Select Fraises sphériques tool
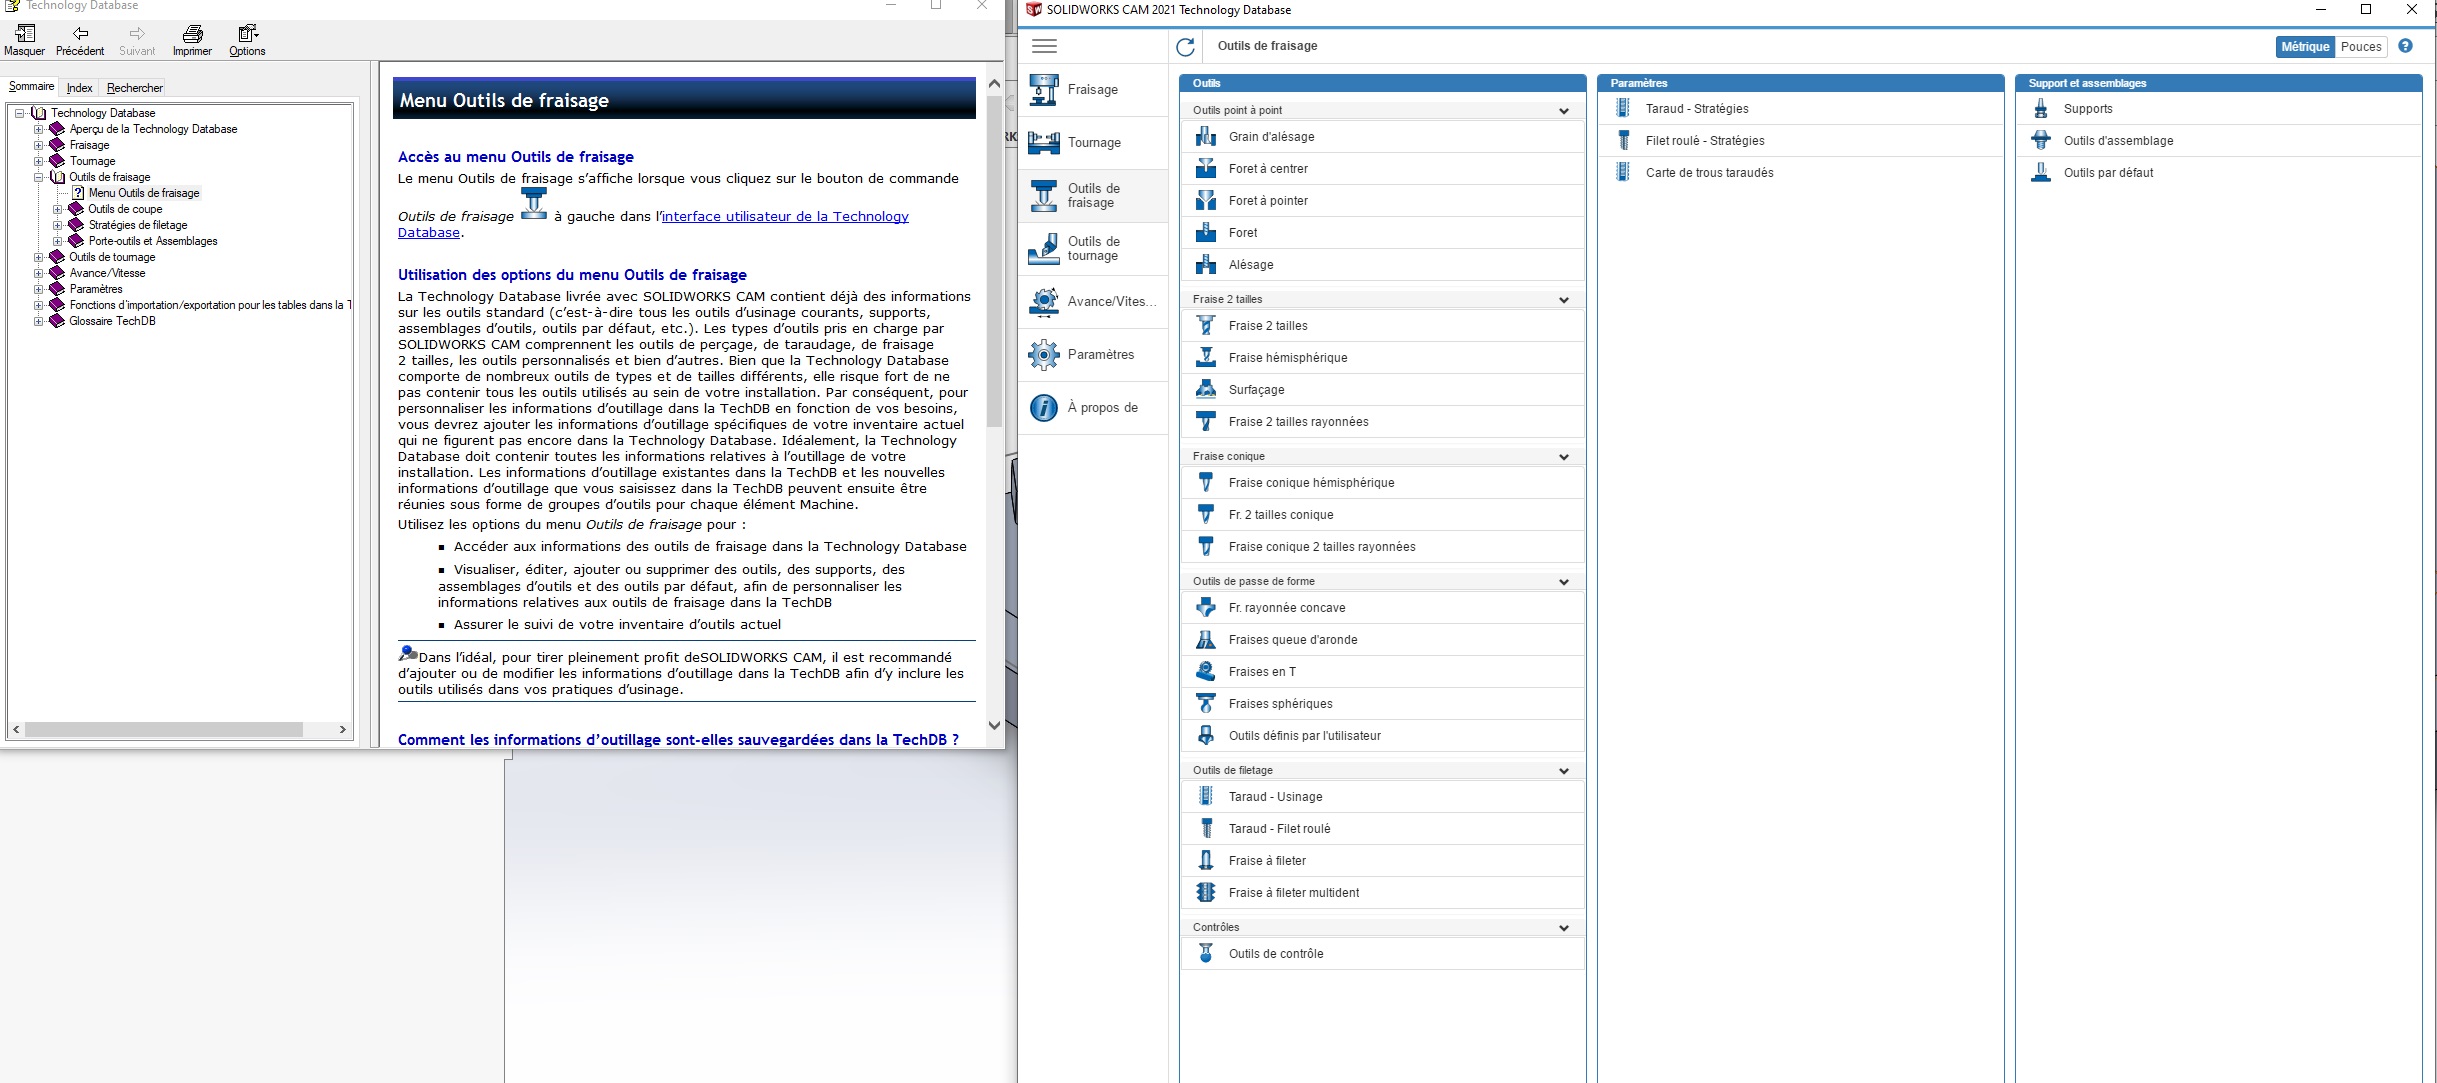Image resolution: width=2437 pixels, height=1083 pixels. click(1383, 704)
